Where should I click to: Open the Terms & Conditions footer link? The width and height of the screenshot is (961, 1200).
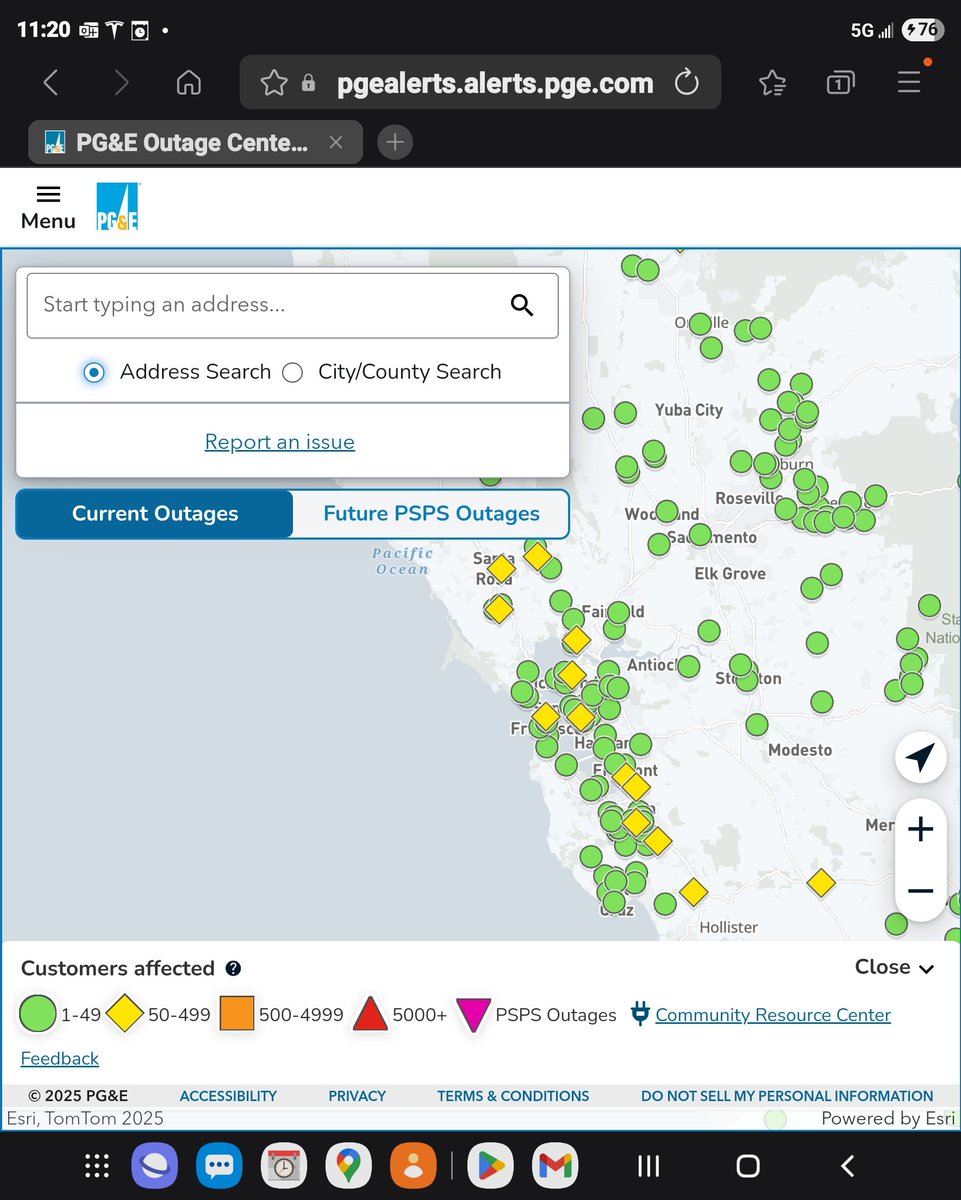pos(513,1096)
